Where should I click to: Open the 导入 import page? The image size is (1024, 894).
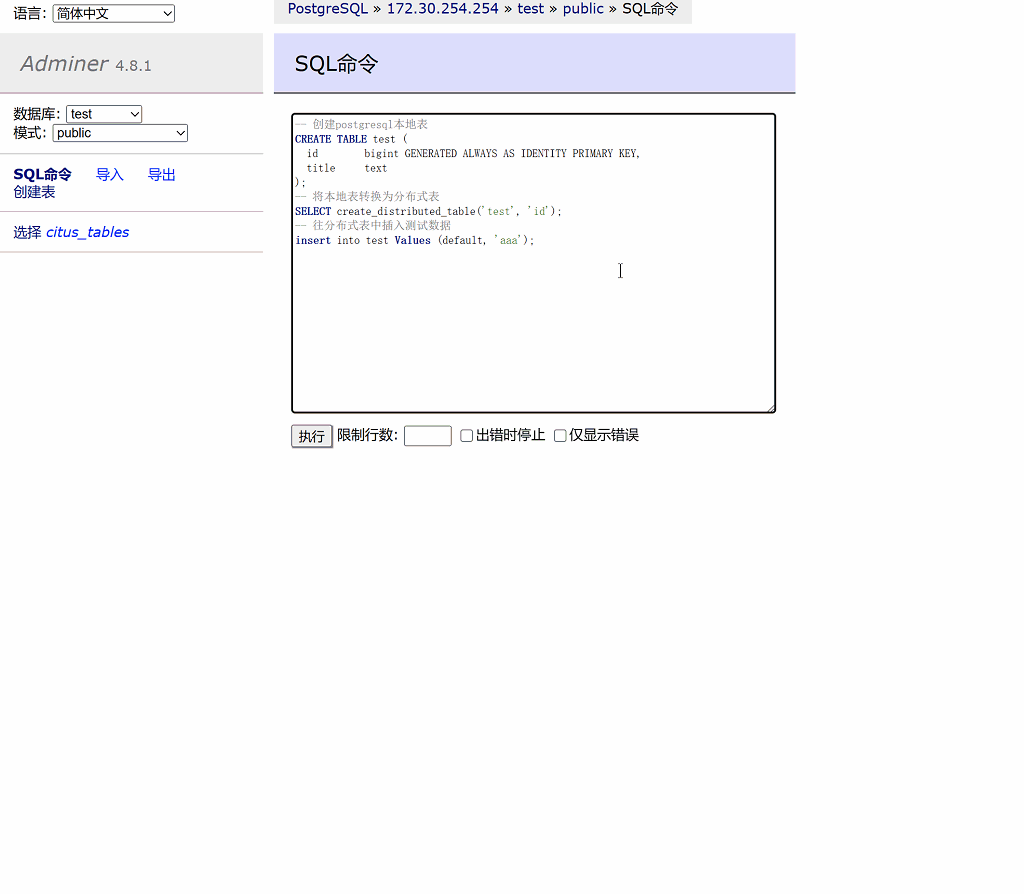click(109, 174)
